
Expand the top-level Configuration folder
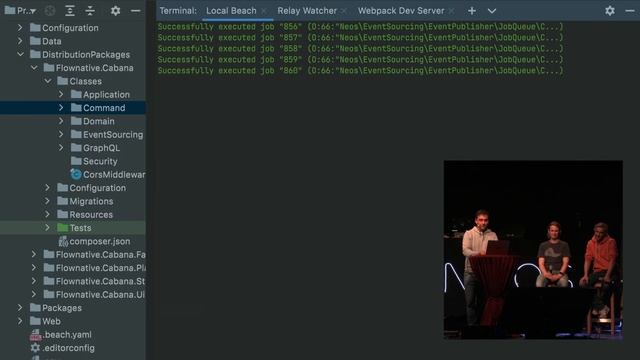click(x=20, y=28)
